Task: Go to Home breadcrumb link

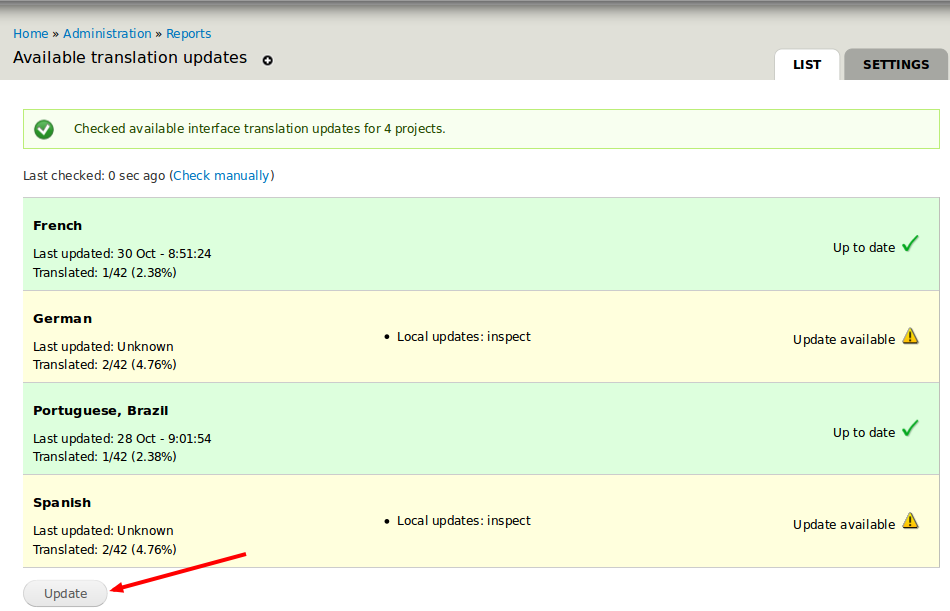Action: [x=31, y=34]
